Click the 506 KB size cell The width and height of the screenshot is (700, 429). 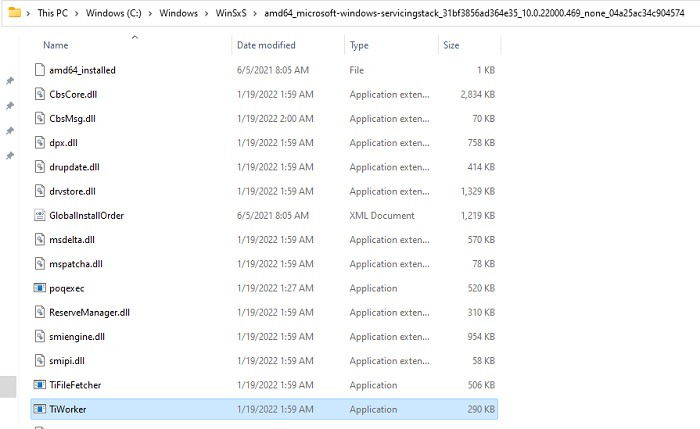(481, 385)
